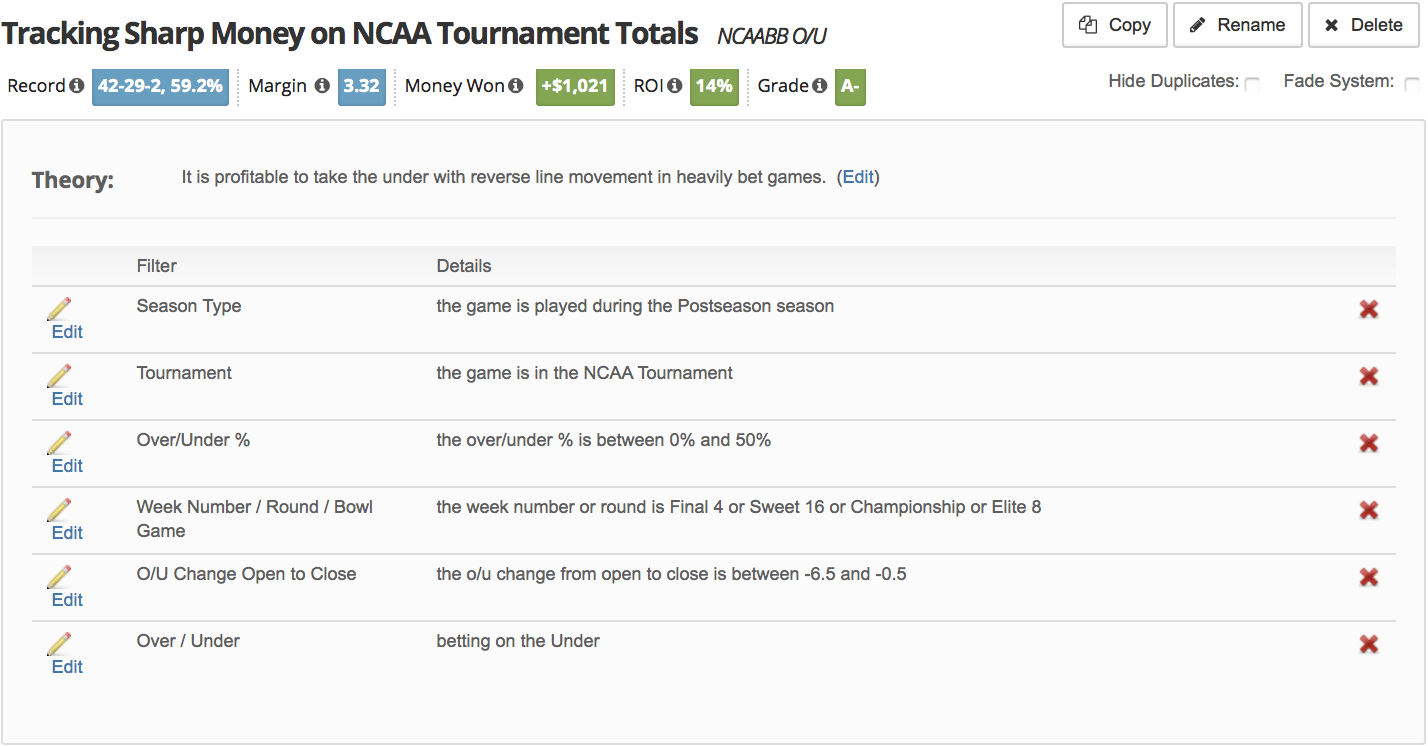Click the NCAABB O/U subtitle label
This screenshot has width=1428, height=746.
[x=772, y=37]
